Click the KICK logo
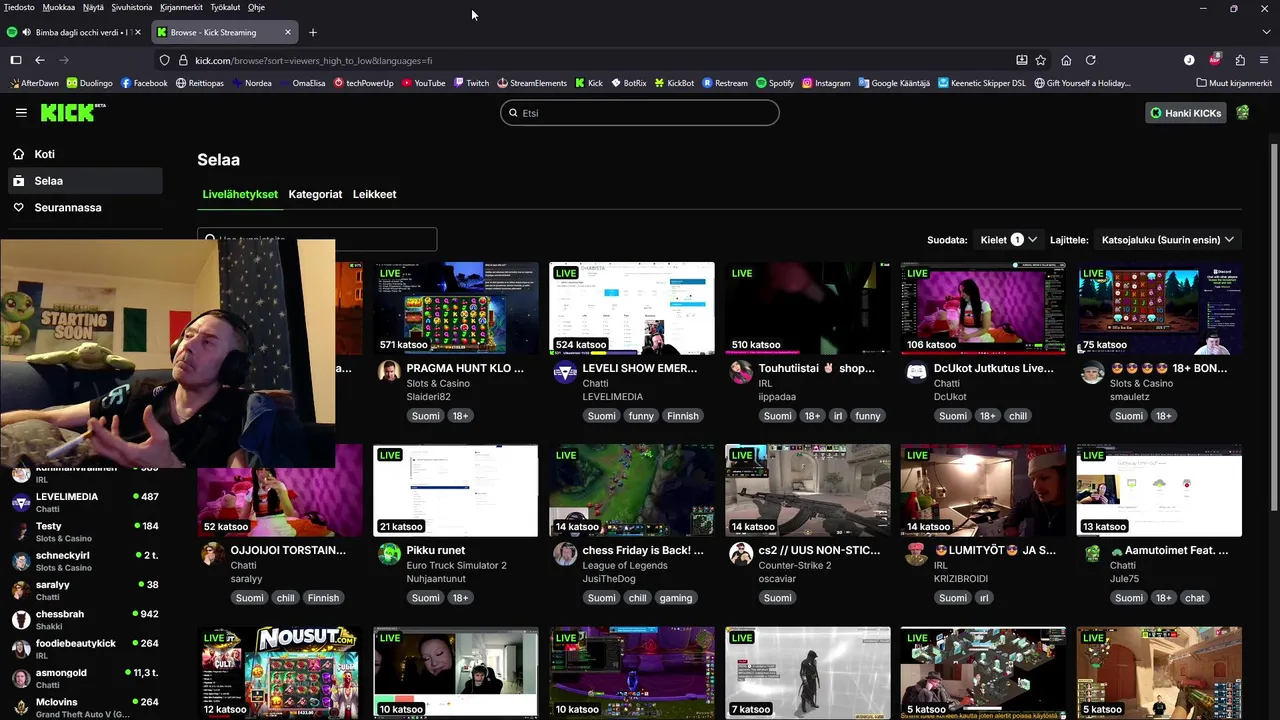The height and width of the screenshot is (720, 1280). [73, 112]
